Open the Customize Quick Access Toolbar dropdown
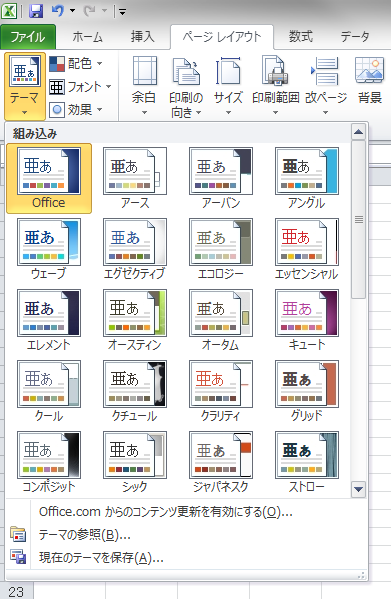The image size is (391, 599). pyautogui.click(x=122, y=12)
